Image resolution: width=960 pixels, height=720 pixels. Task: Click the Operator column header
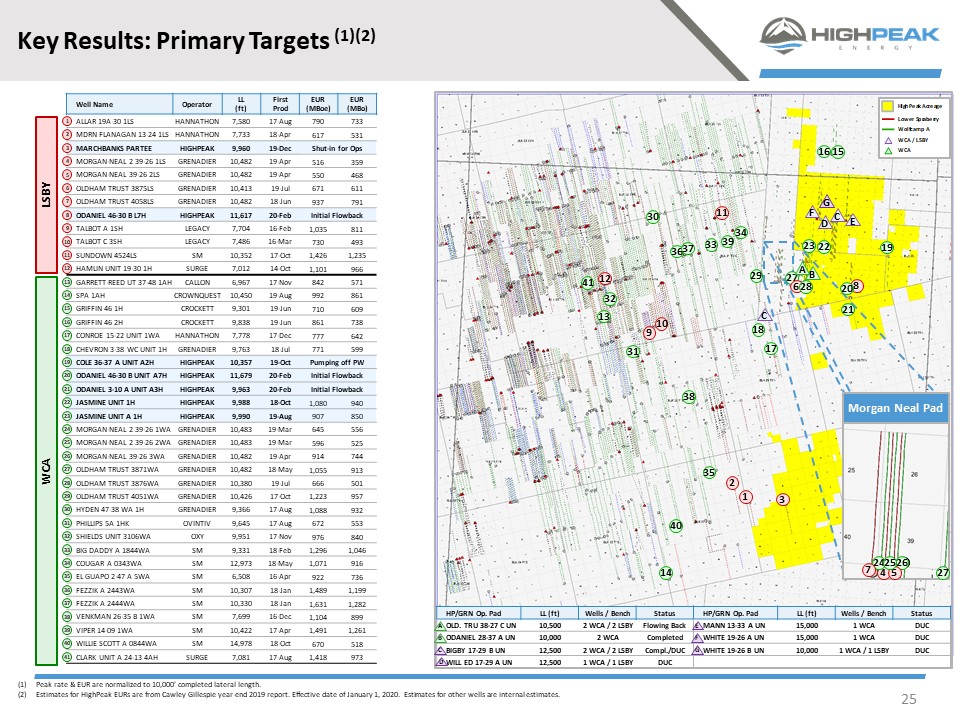coord(197,104)
